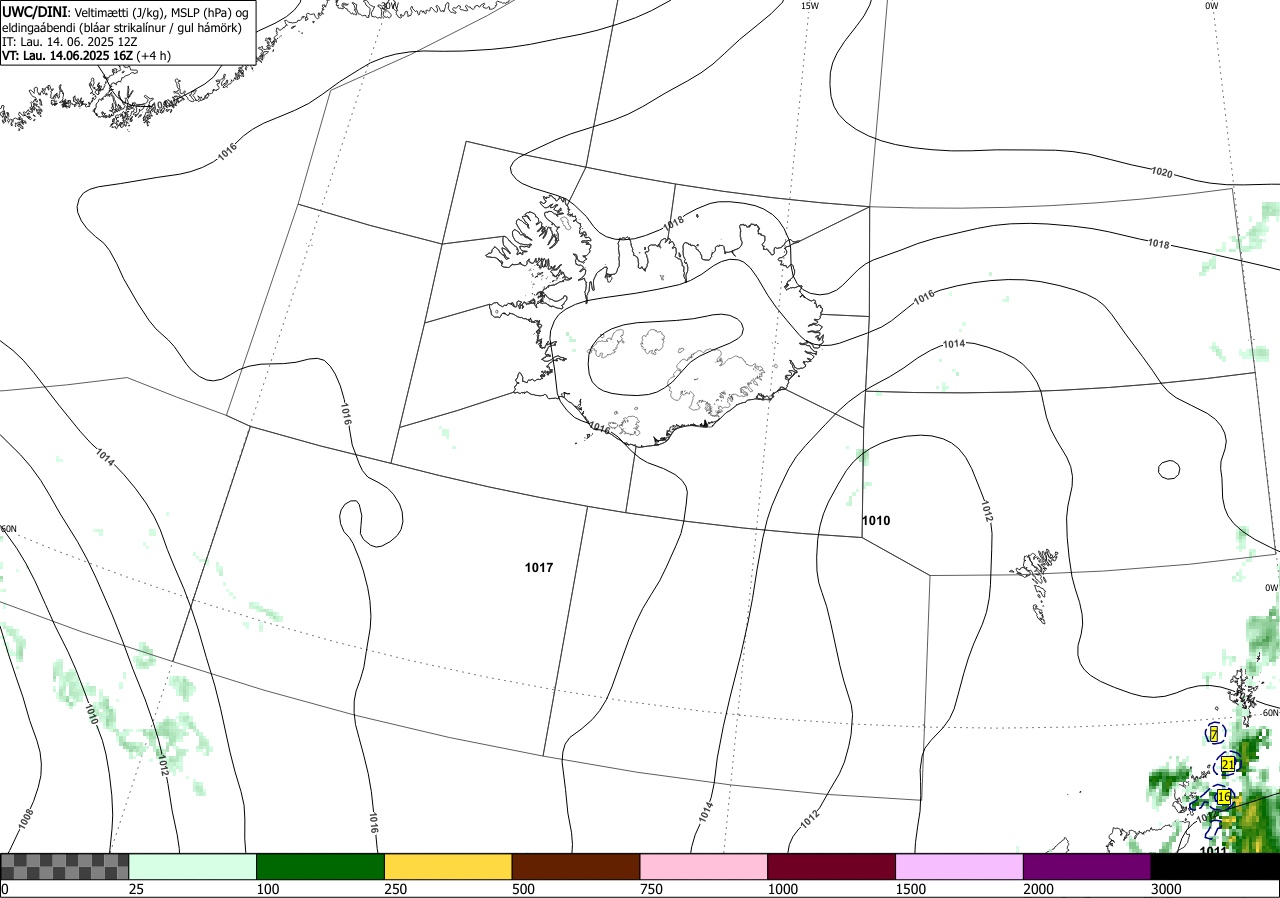The height and width of the screenshot is (898, 1280).
Task: Click the legend value "1500"
Action: [x=911, y=889]
